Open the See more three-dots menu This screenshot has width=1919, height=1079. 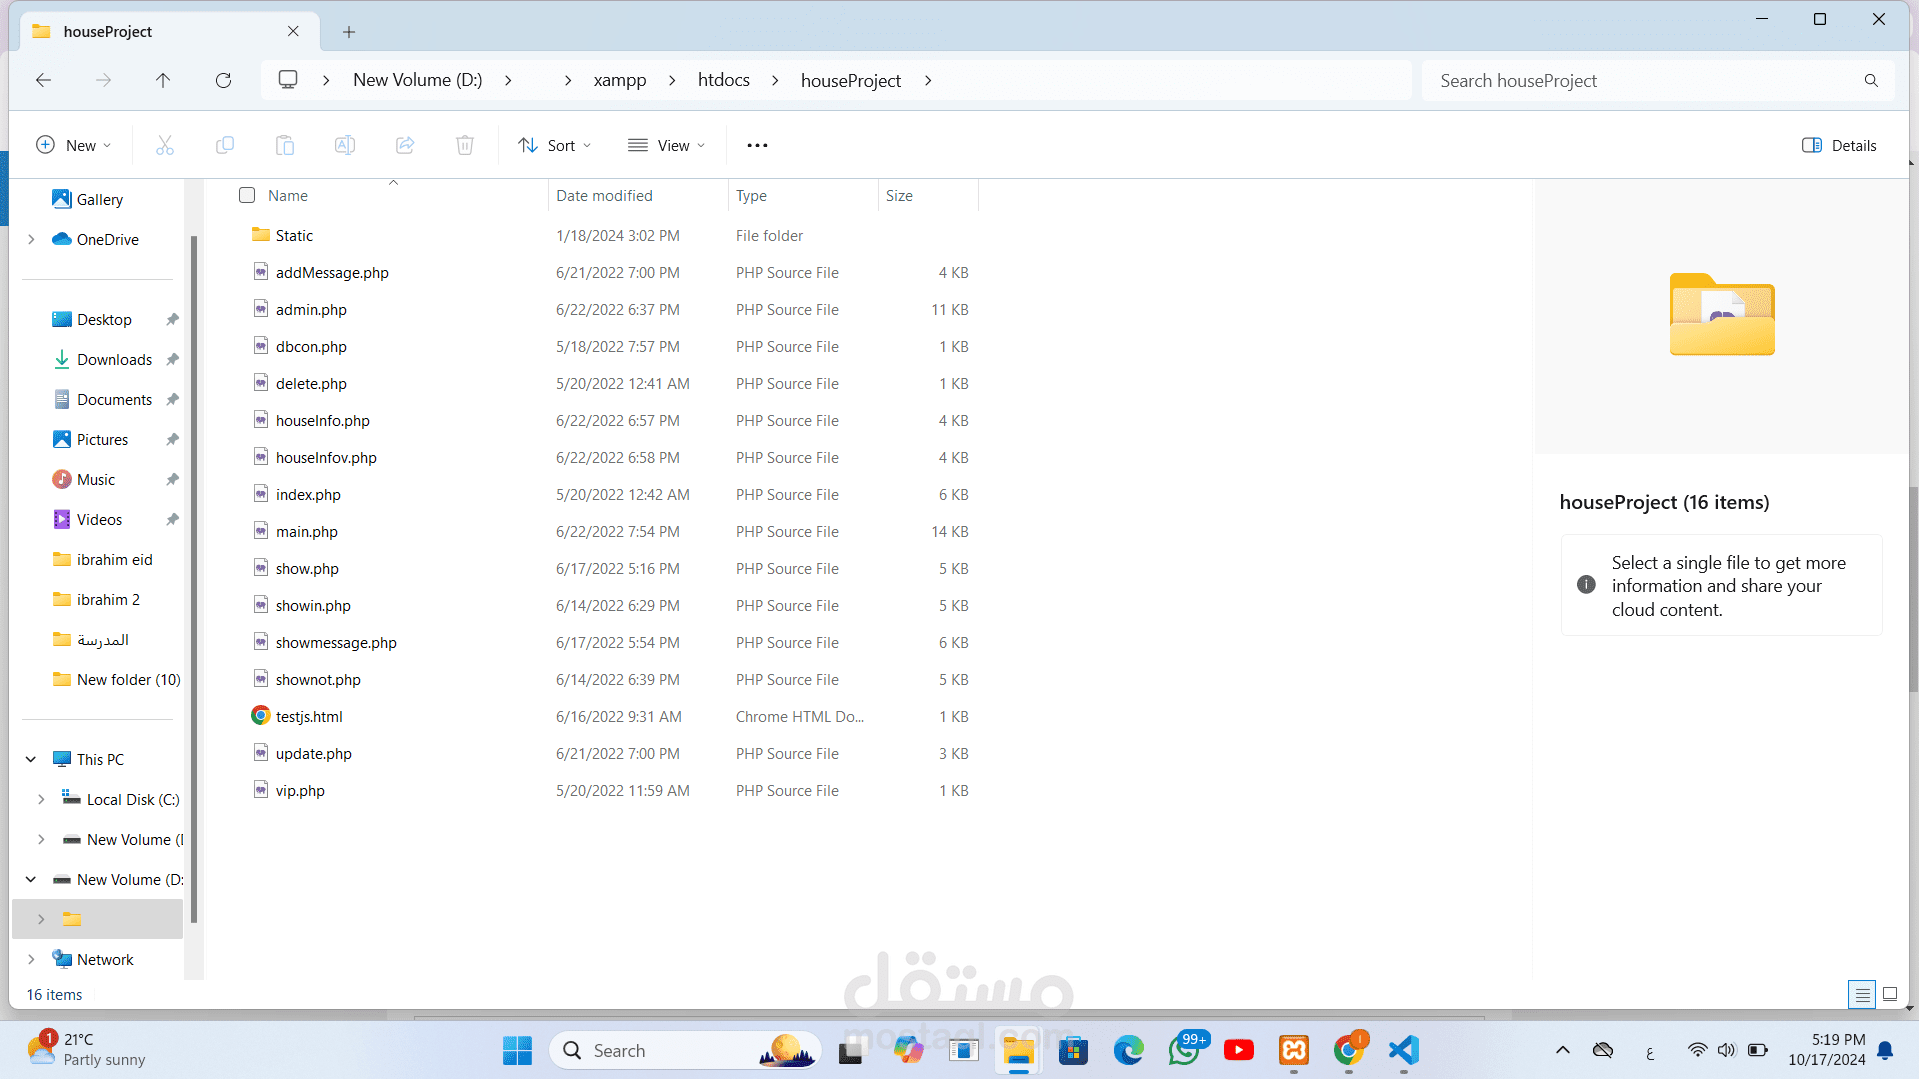click(757, 146)
